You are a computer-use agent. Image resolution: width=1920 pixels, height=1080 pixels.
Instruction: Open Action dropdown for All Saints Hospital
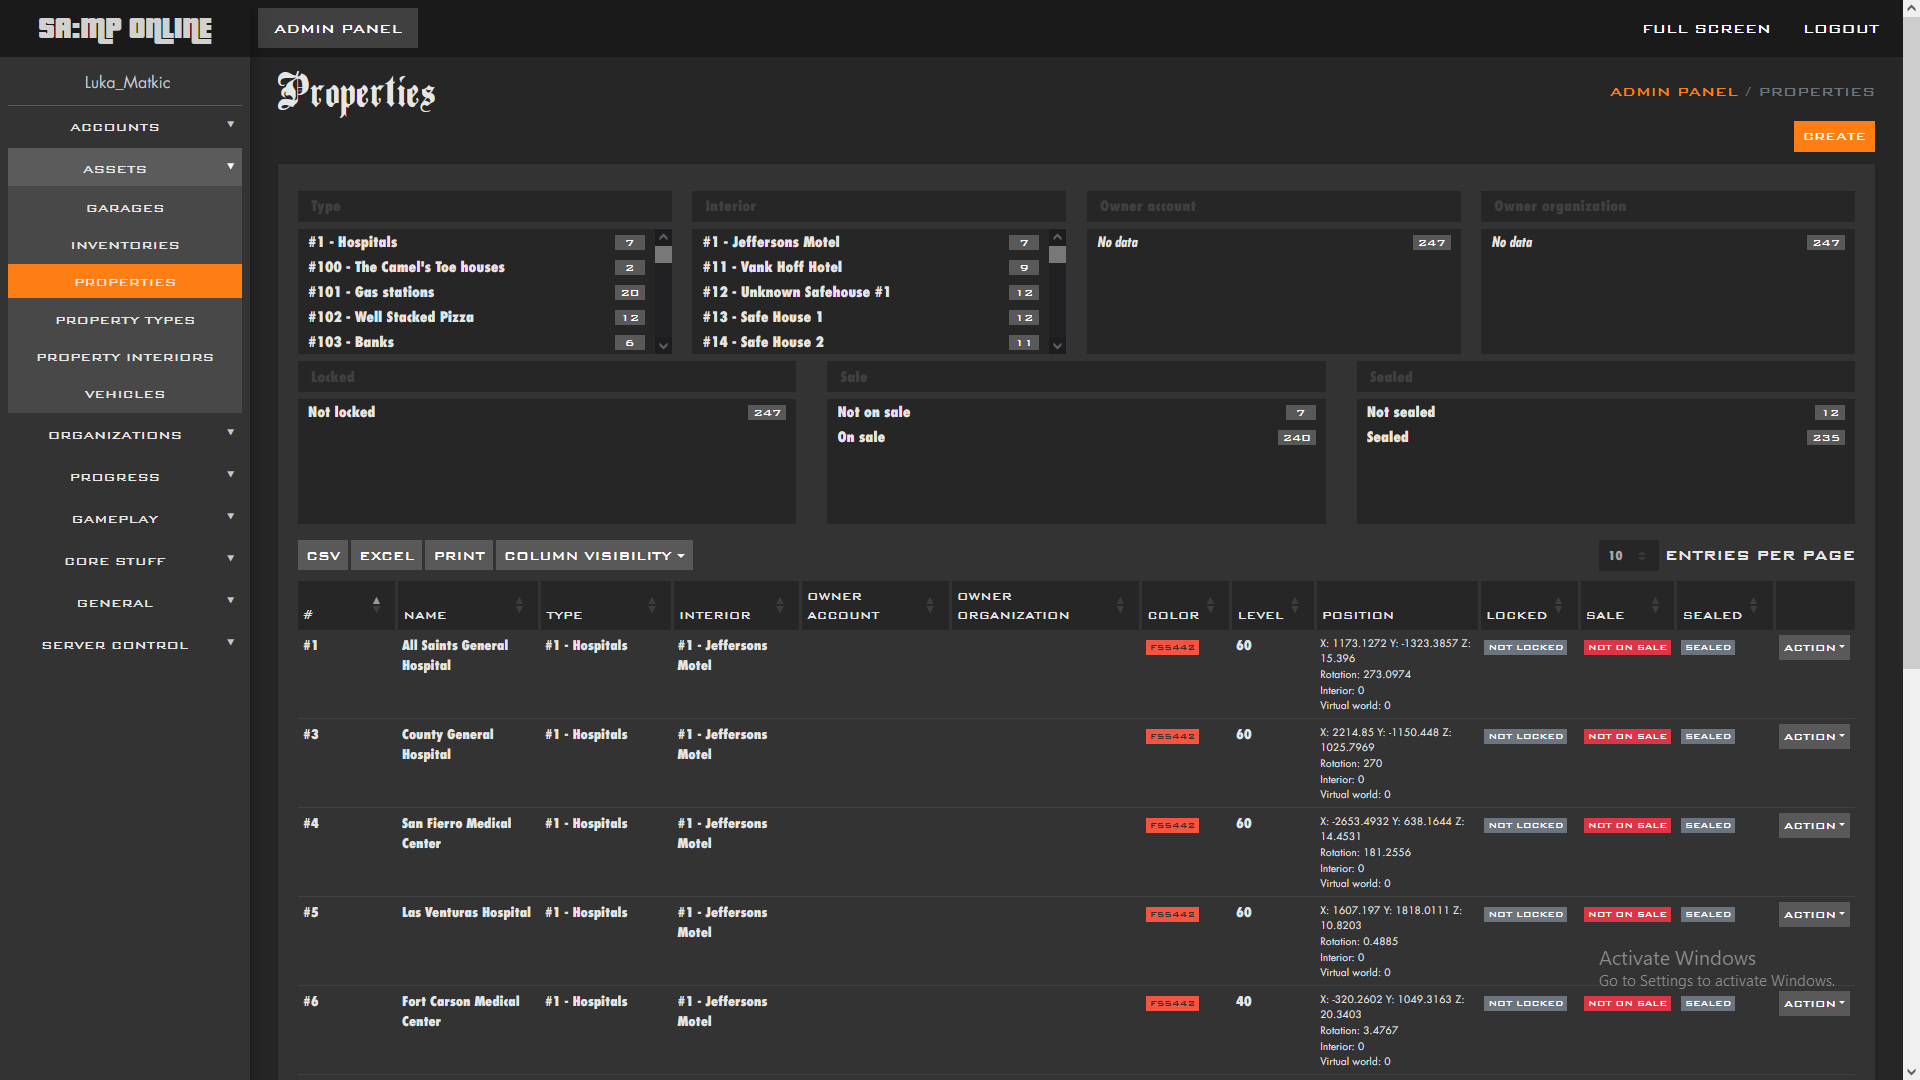click(x=1813, y=648)
